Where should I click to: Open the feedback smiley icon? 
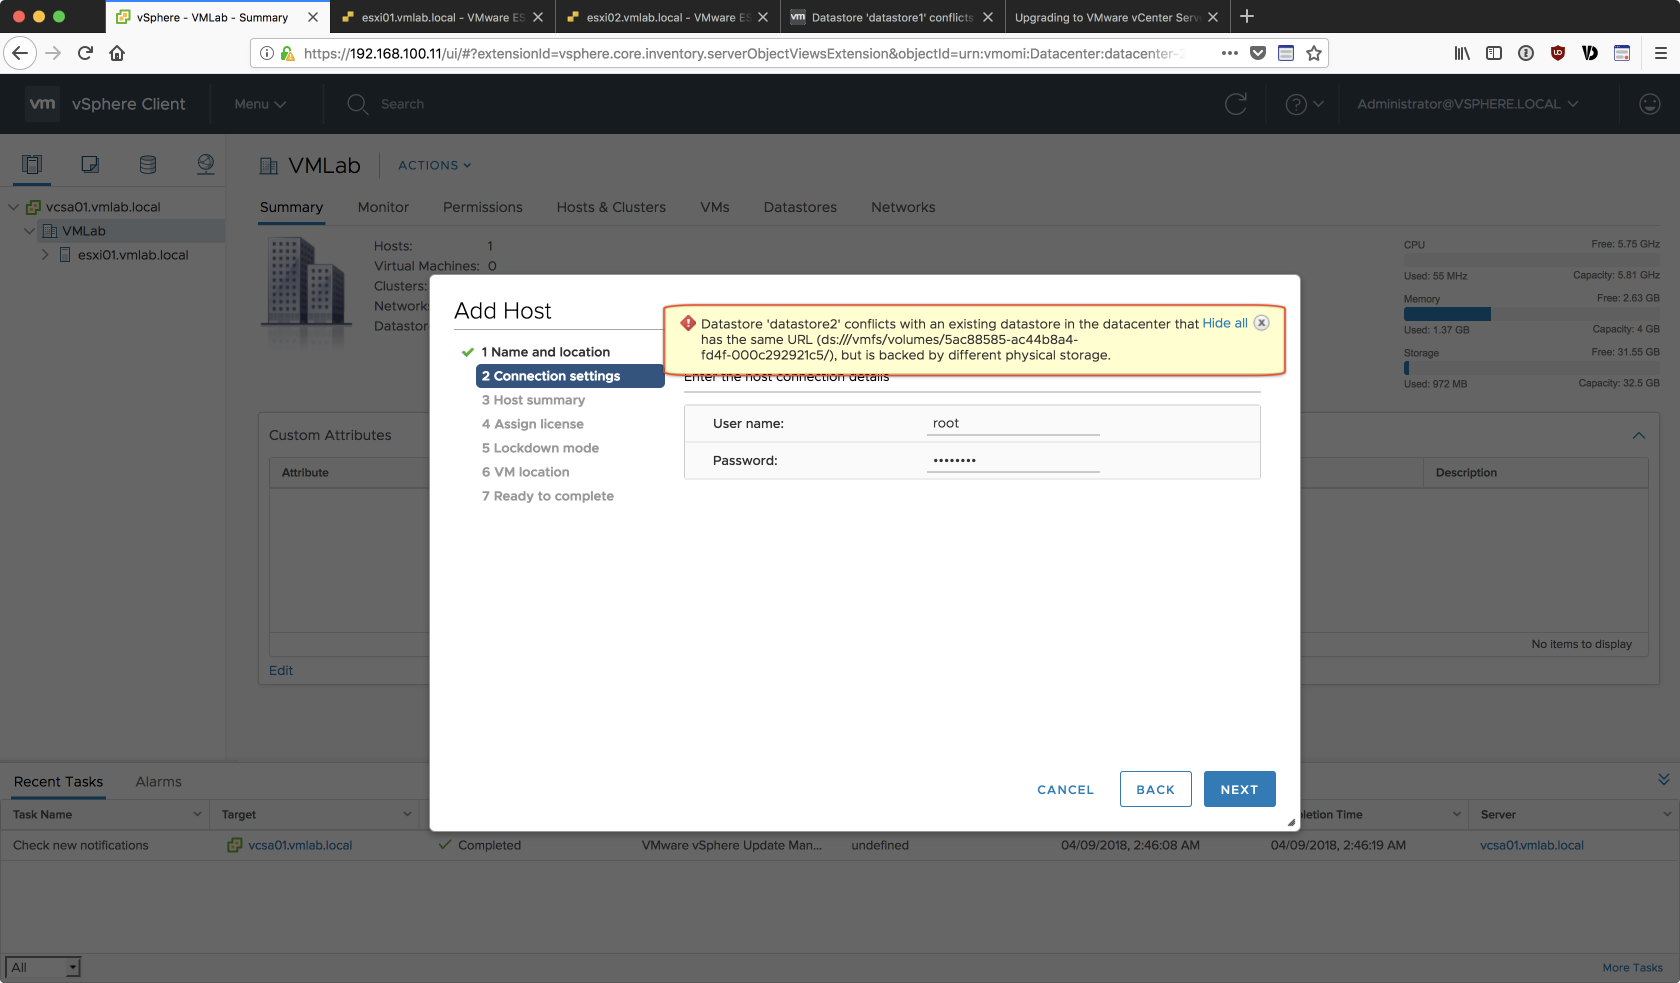tap(1649, 104)
